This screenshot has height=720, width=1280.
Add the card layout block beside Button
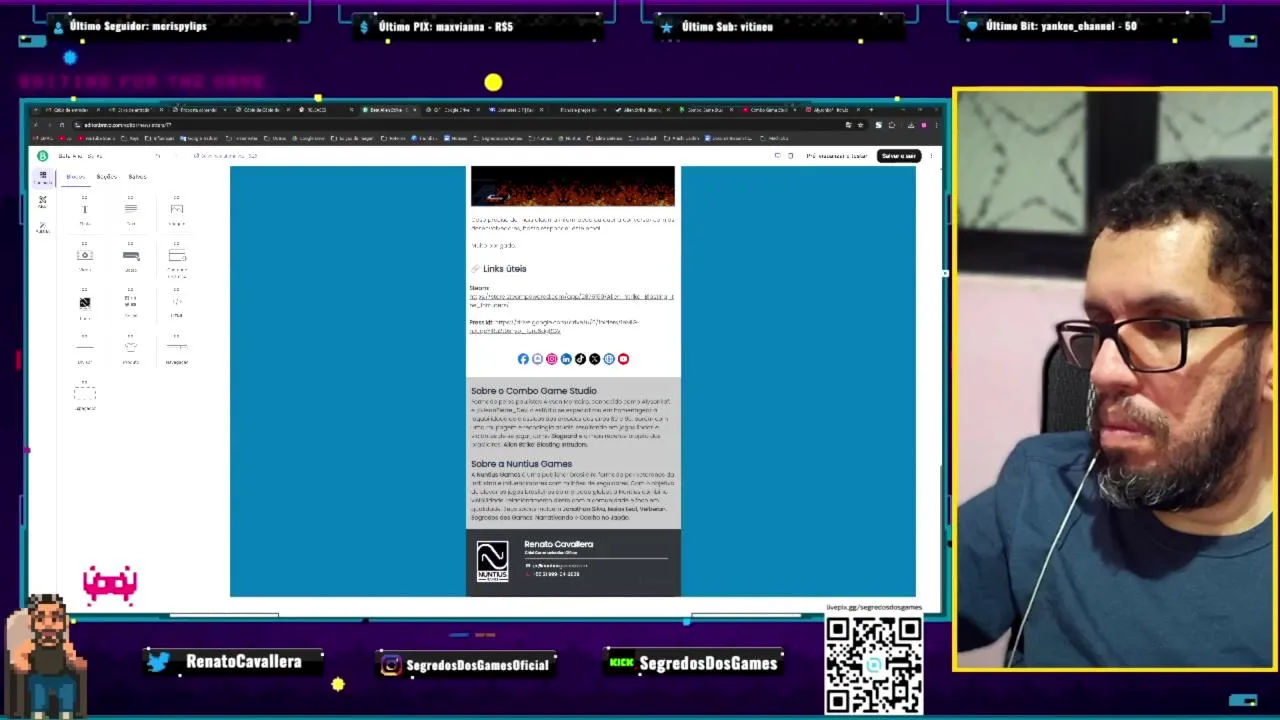(x=177, y=258)
